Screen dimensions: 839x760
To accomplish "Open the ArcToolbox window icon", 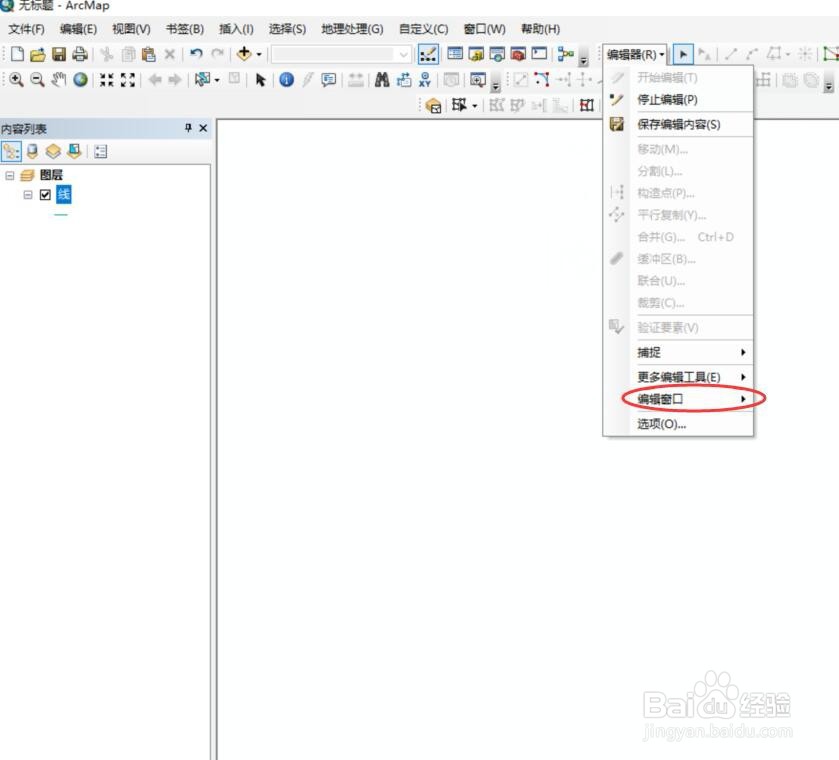I will click(x=520, y=55).
